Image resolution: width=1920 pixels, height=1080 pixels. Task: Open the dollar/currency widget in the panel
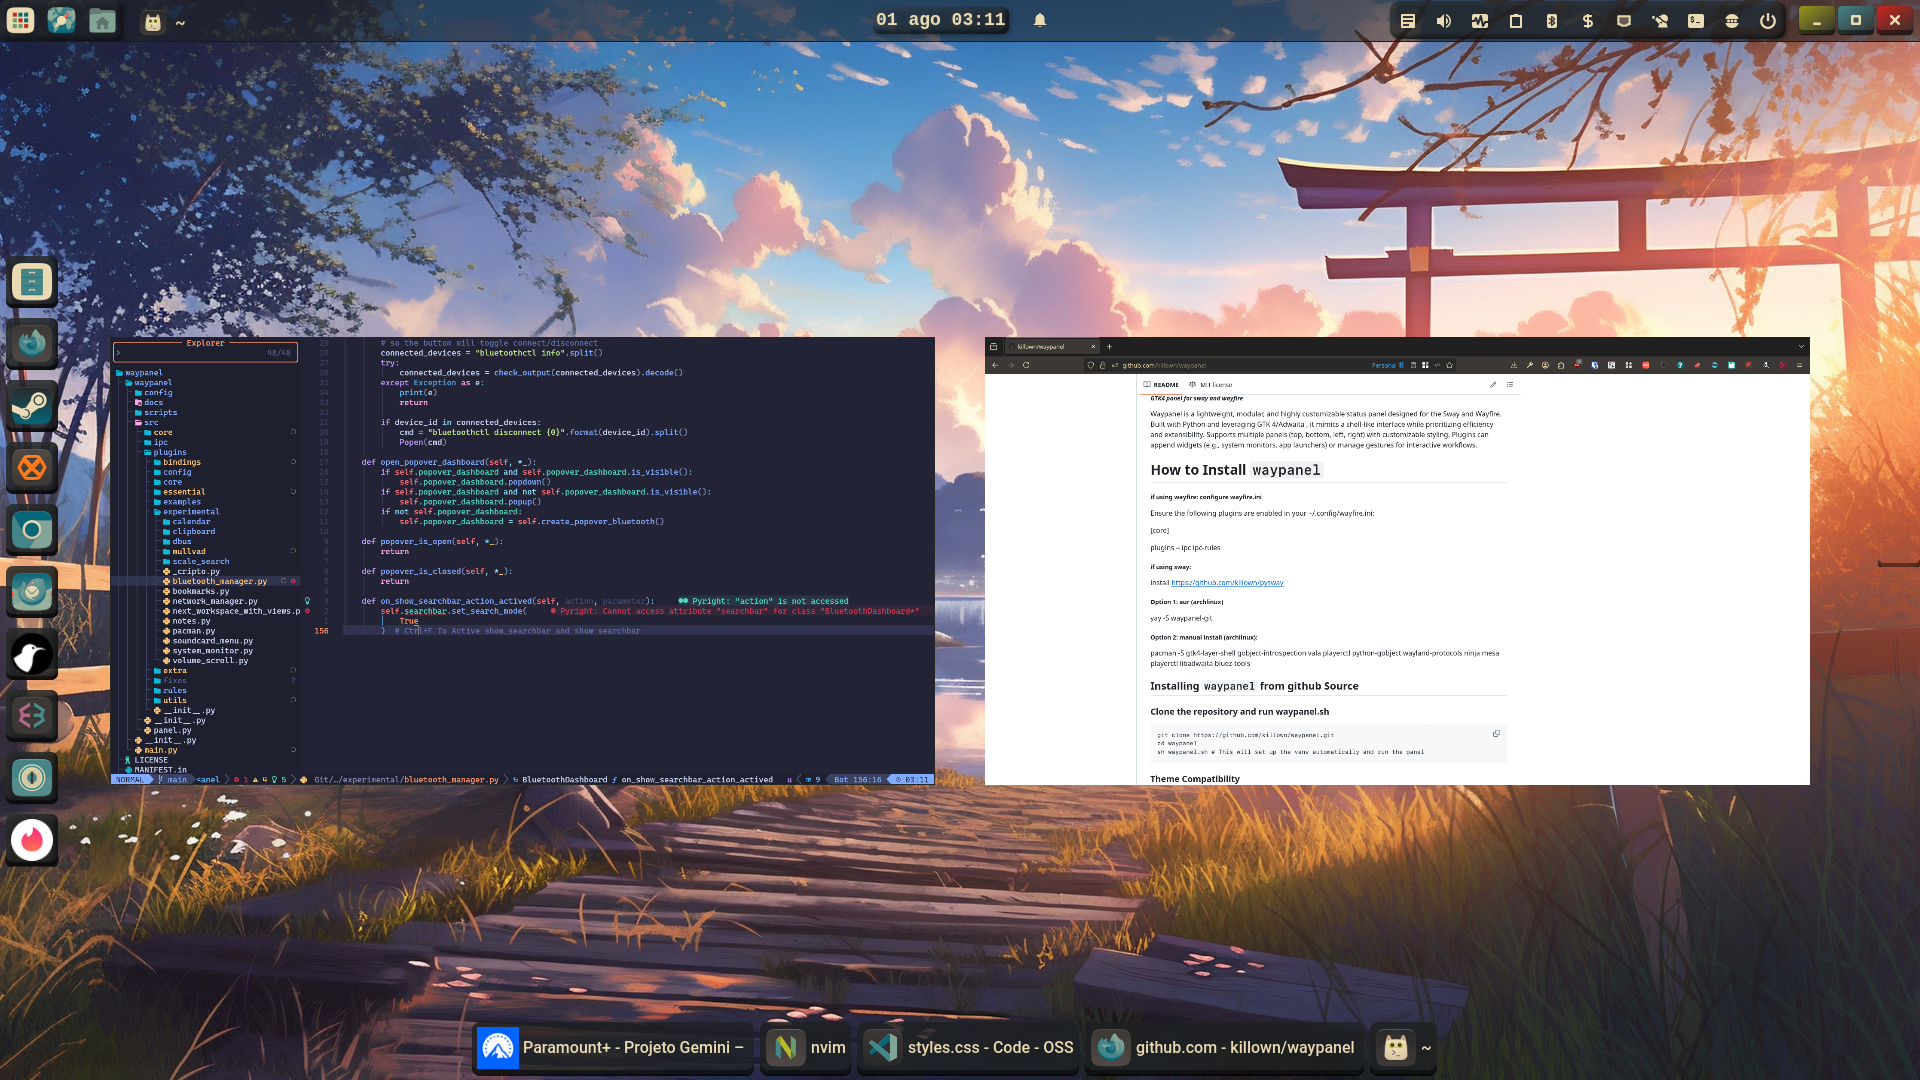tap(1586, 20)
